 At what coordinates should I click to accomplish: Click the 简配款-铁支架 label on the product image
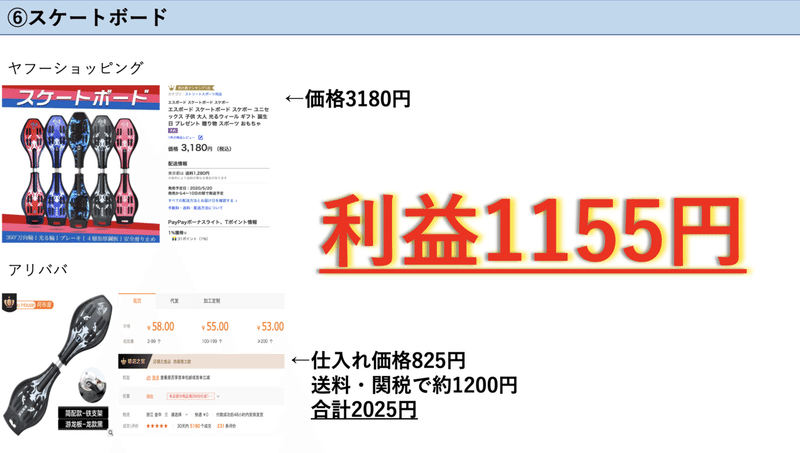84,413
